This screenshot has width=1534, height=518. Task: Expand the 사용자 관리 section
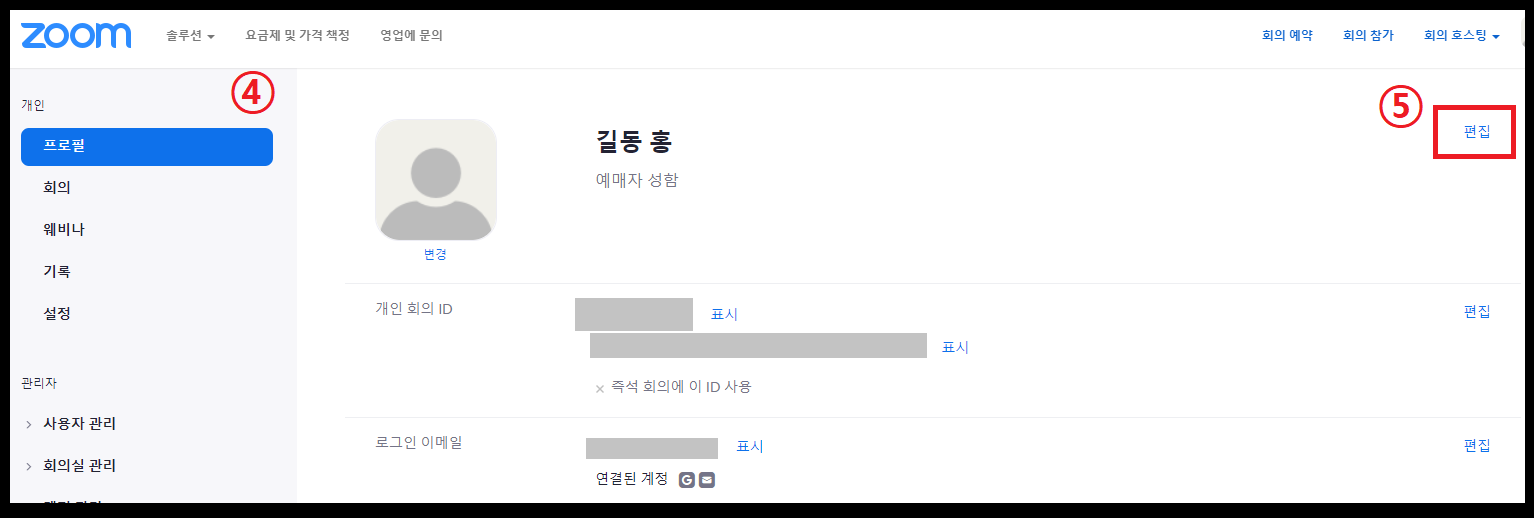[x=79, y=424]
